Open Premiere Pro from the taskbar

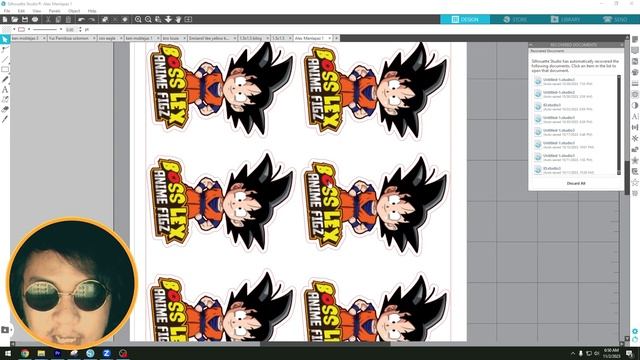coord(57,353)
